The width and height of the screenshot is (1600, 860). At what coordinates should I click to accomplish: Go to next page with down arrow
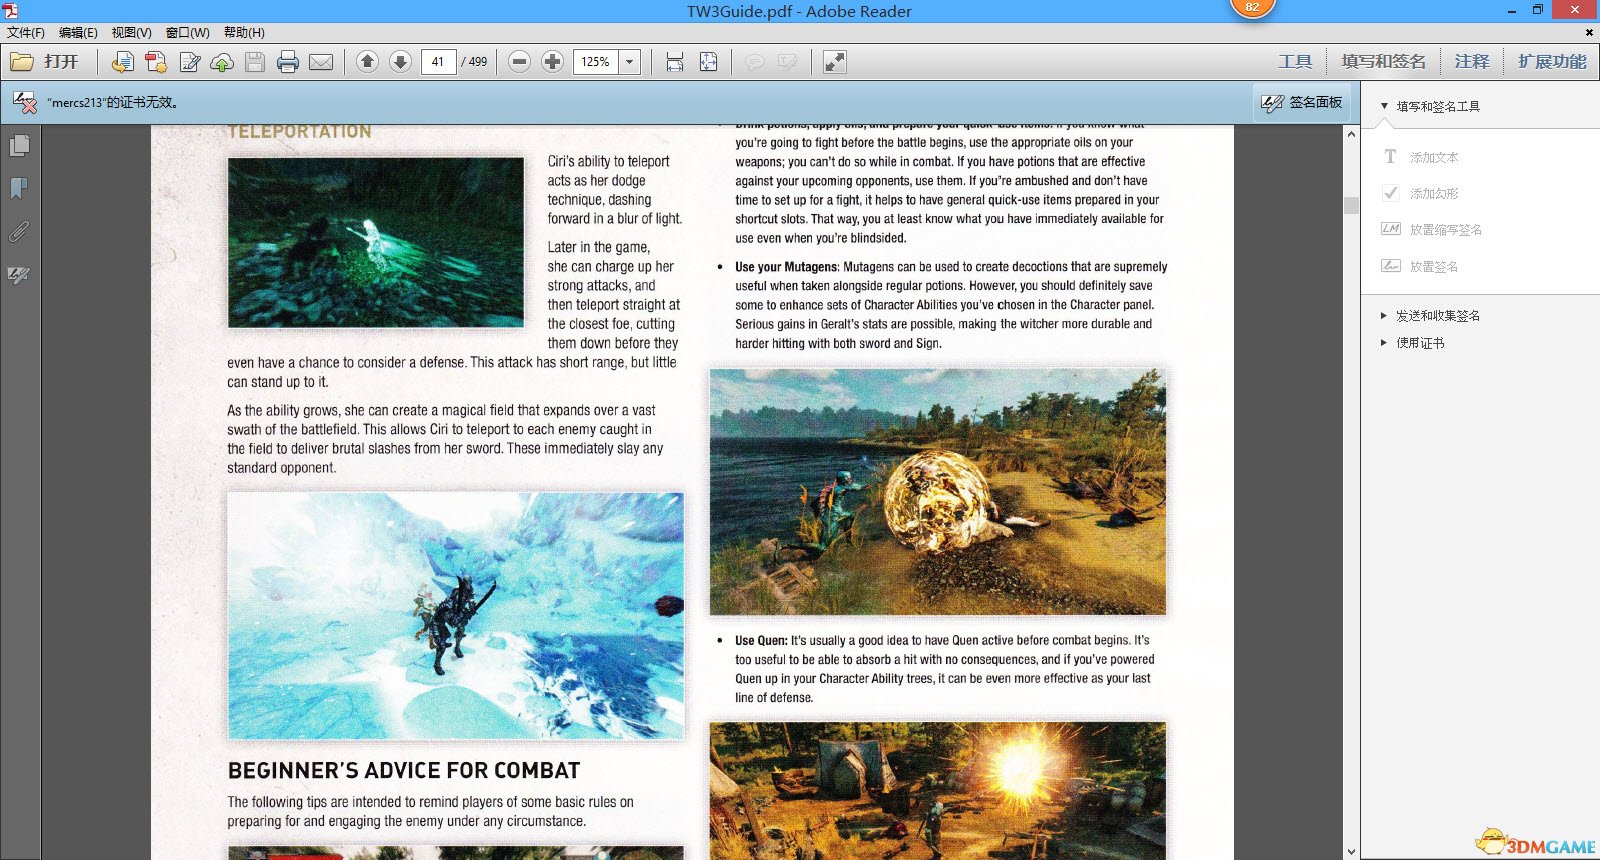[x=400, y=62]
